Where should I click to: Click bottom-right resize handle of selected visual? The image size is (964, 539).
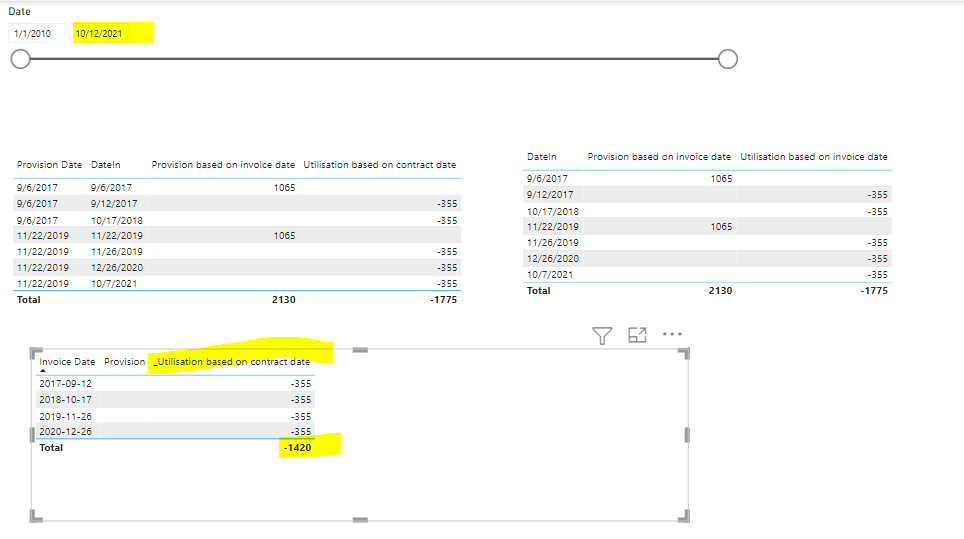[683, 516]
